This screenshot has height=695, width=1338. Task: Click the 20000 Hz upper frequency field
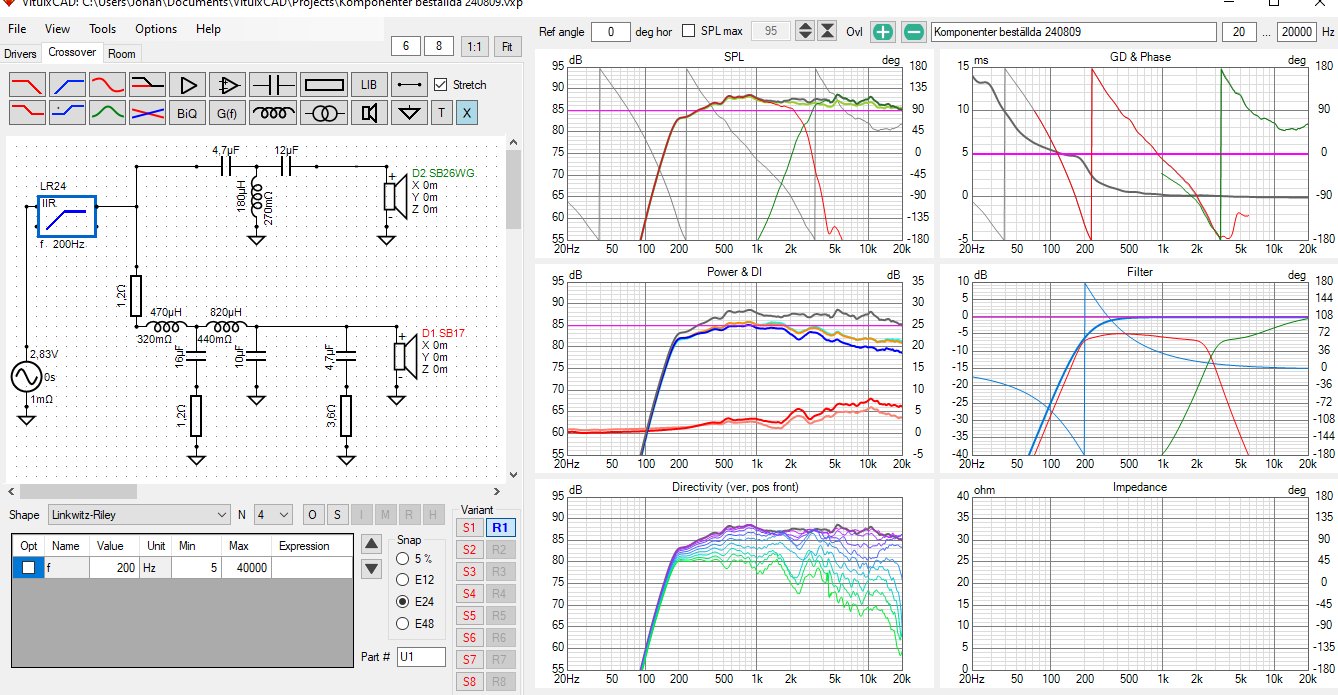[x=1297, y=32]
